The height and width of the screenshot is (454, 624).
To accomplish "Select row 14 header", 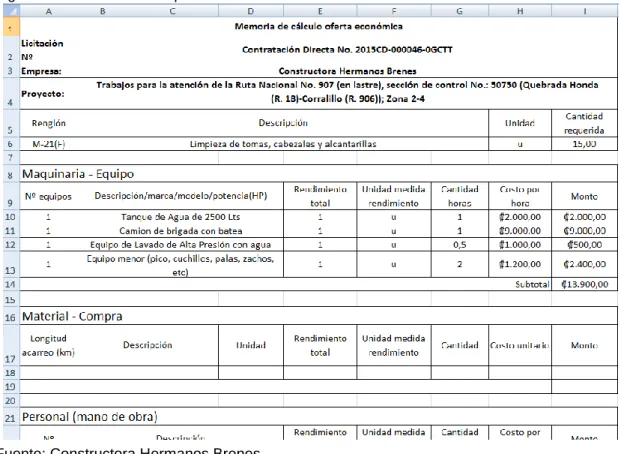I will click(x=11, y=284).
